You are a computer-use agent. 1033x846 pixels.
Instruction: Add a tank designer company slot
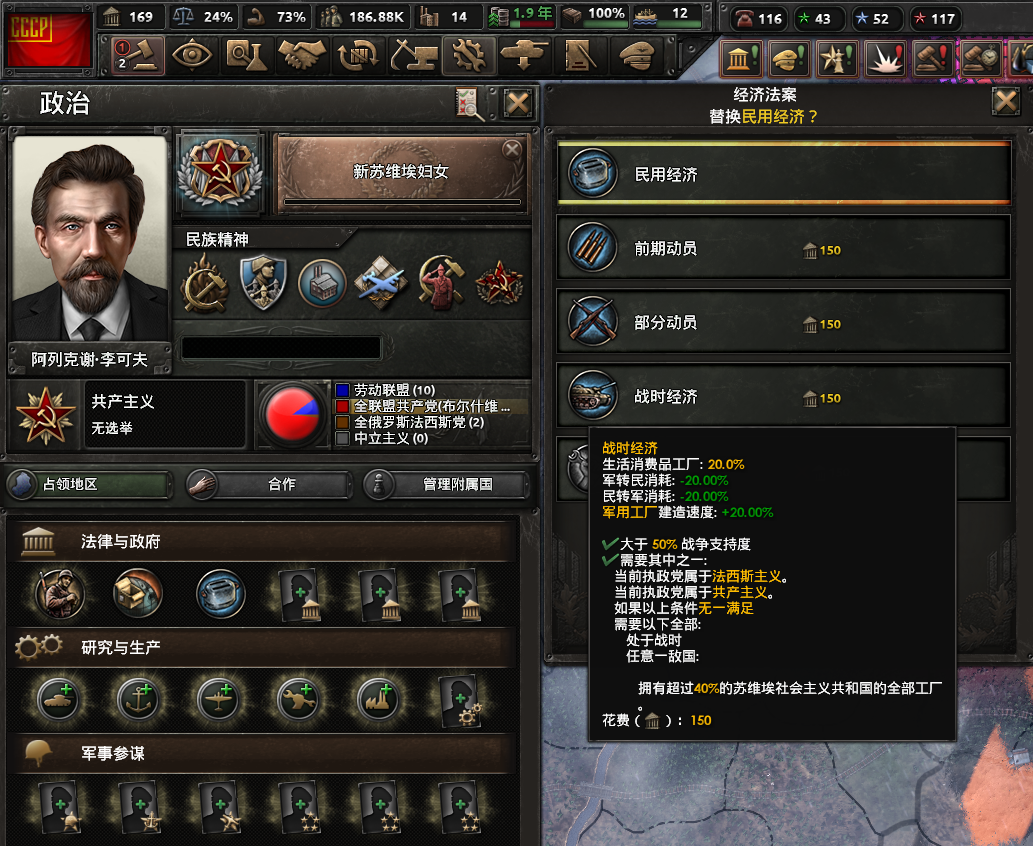[59, 698]
